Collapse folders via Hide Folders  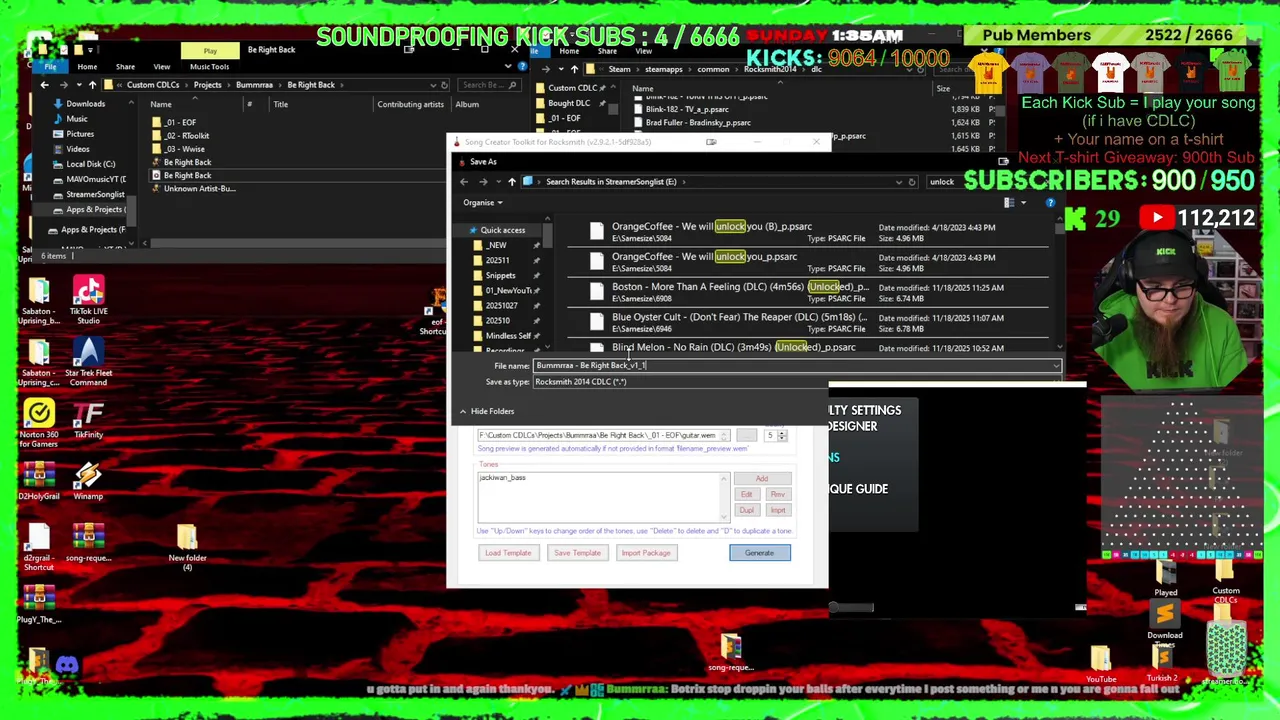point(486,411)
